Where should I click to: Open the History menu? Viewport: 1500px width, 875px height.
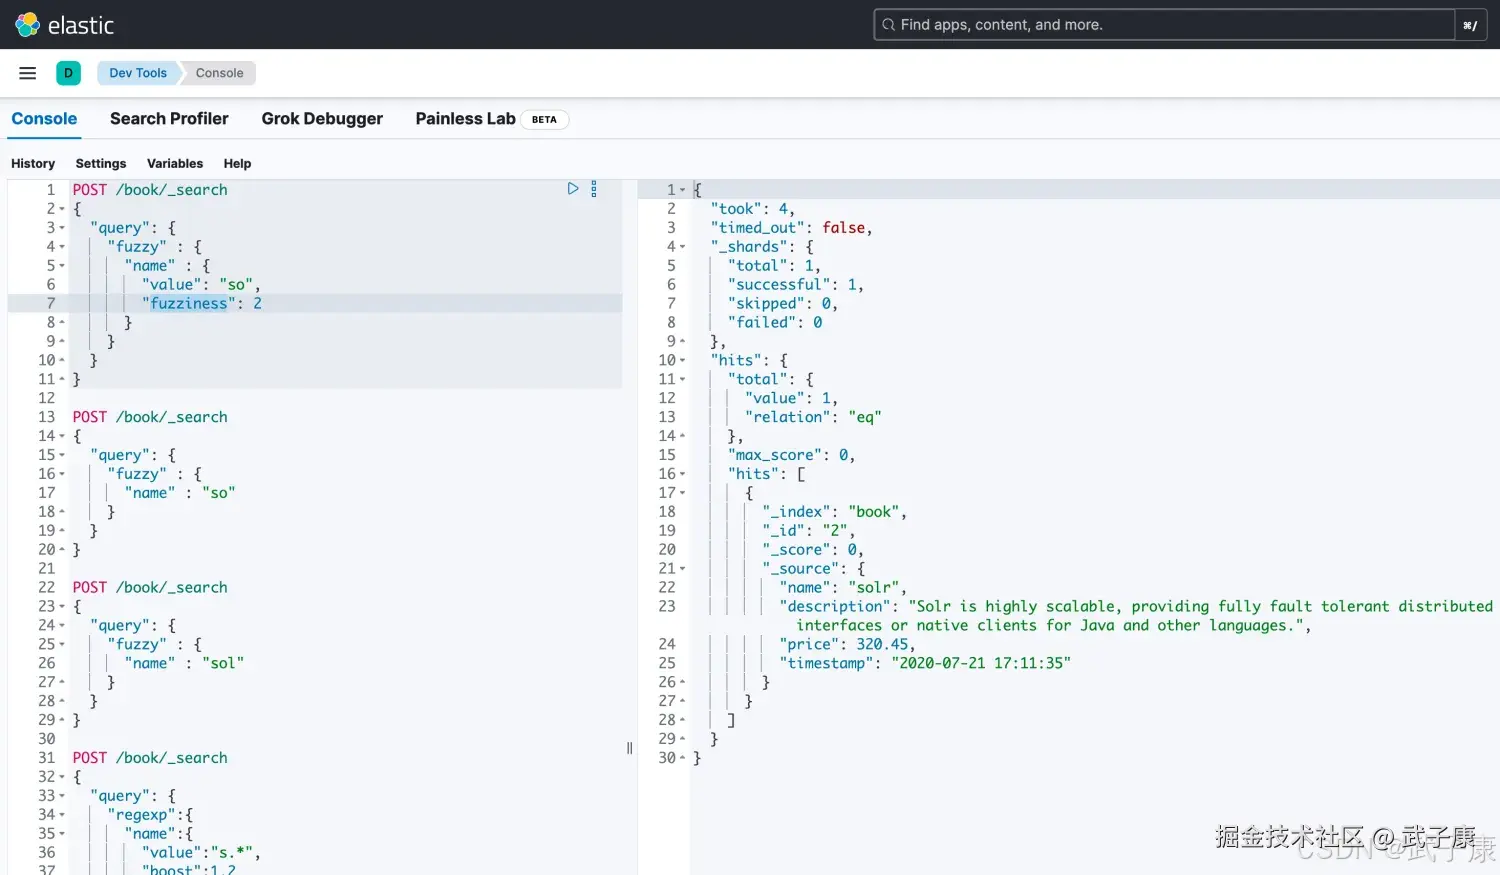click(x=33, y=163)
